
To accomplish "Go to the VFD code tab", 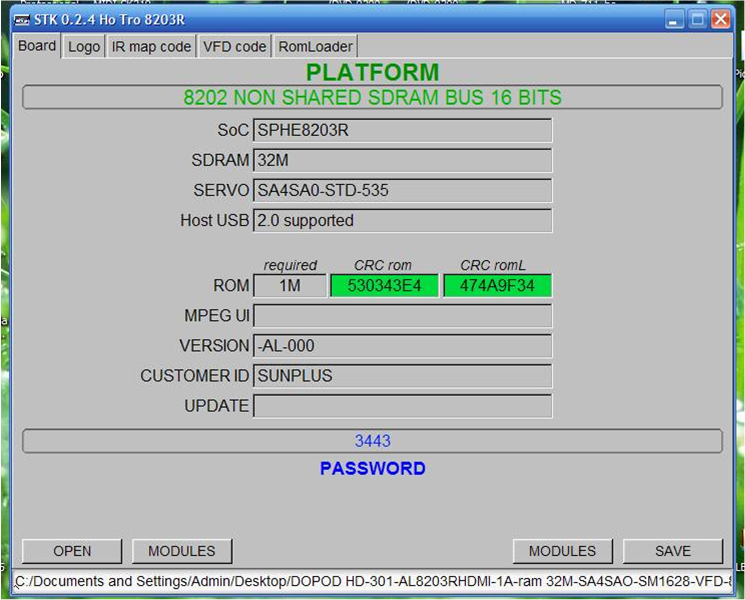I will coord(234,47).
